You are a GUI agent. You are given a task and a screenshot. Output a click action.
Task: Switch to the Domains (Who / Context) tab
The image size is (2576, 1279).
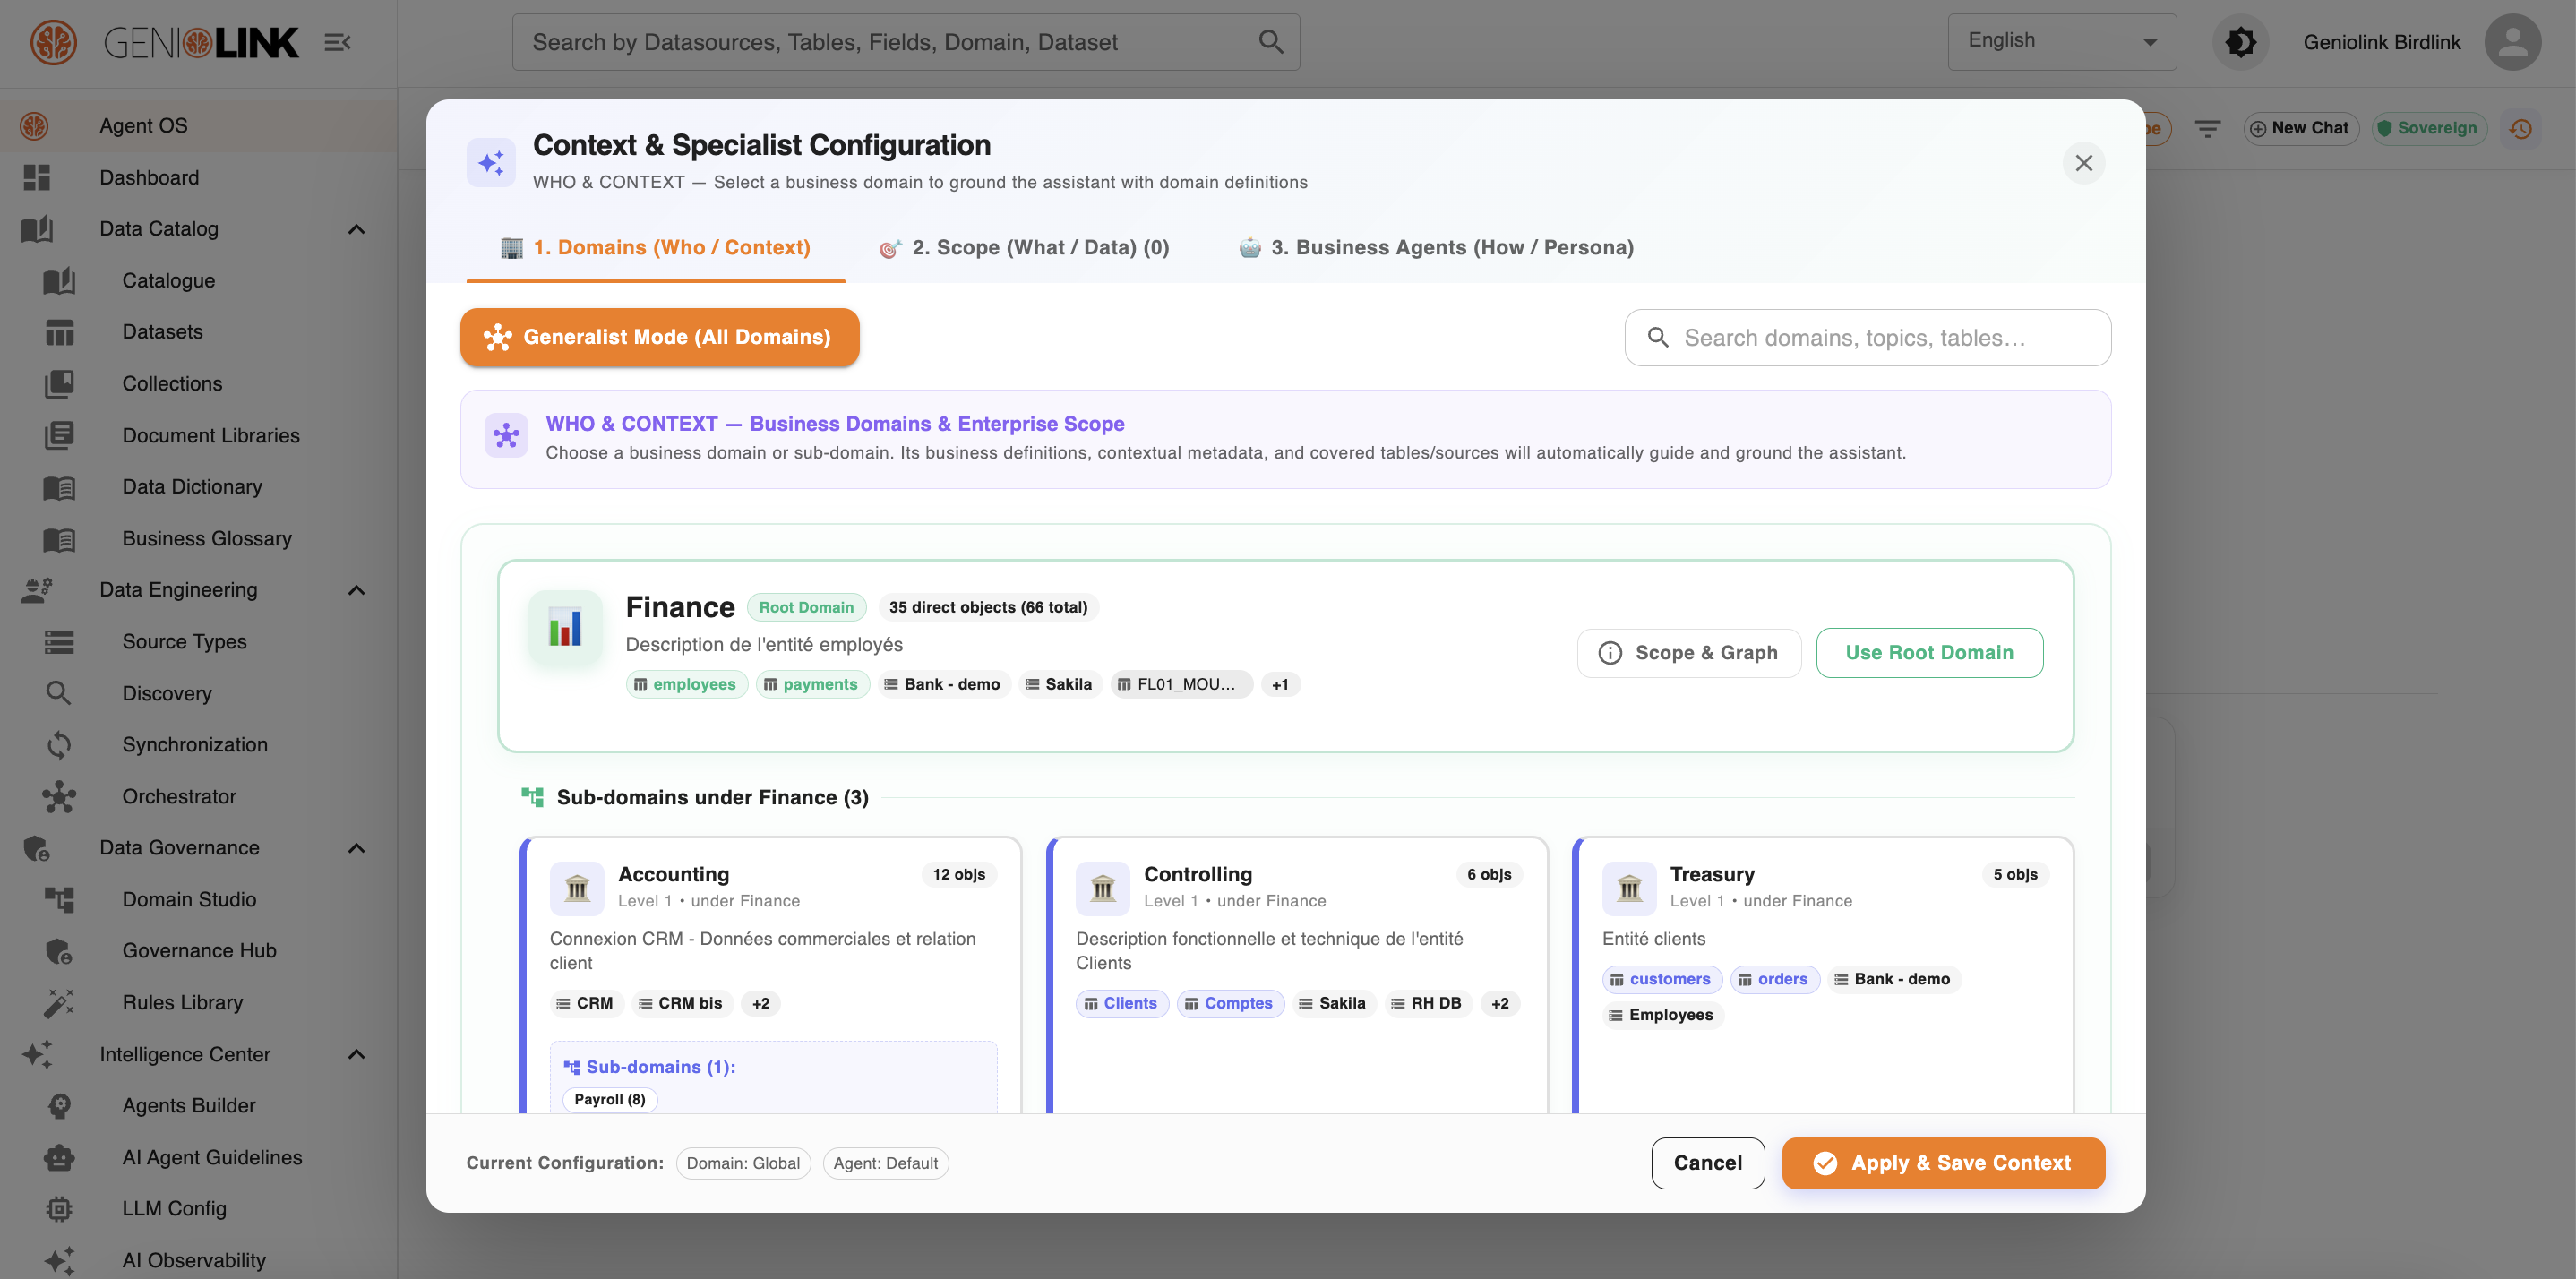point(655,248)
